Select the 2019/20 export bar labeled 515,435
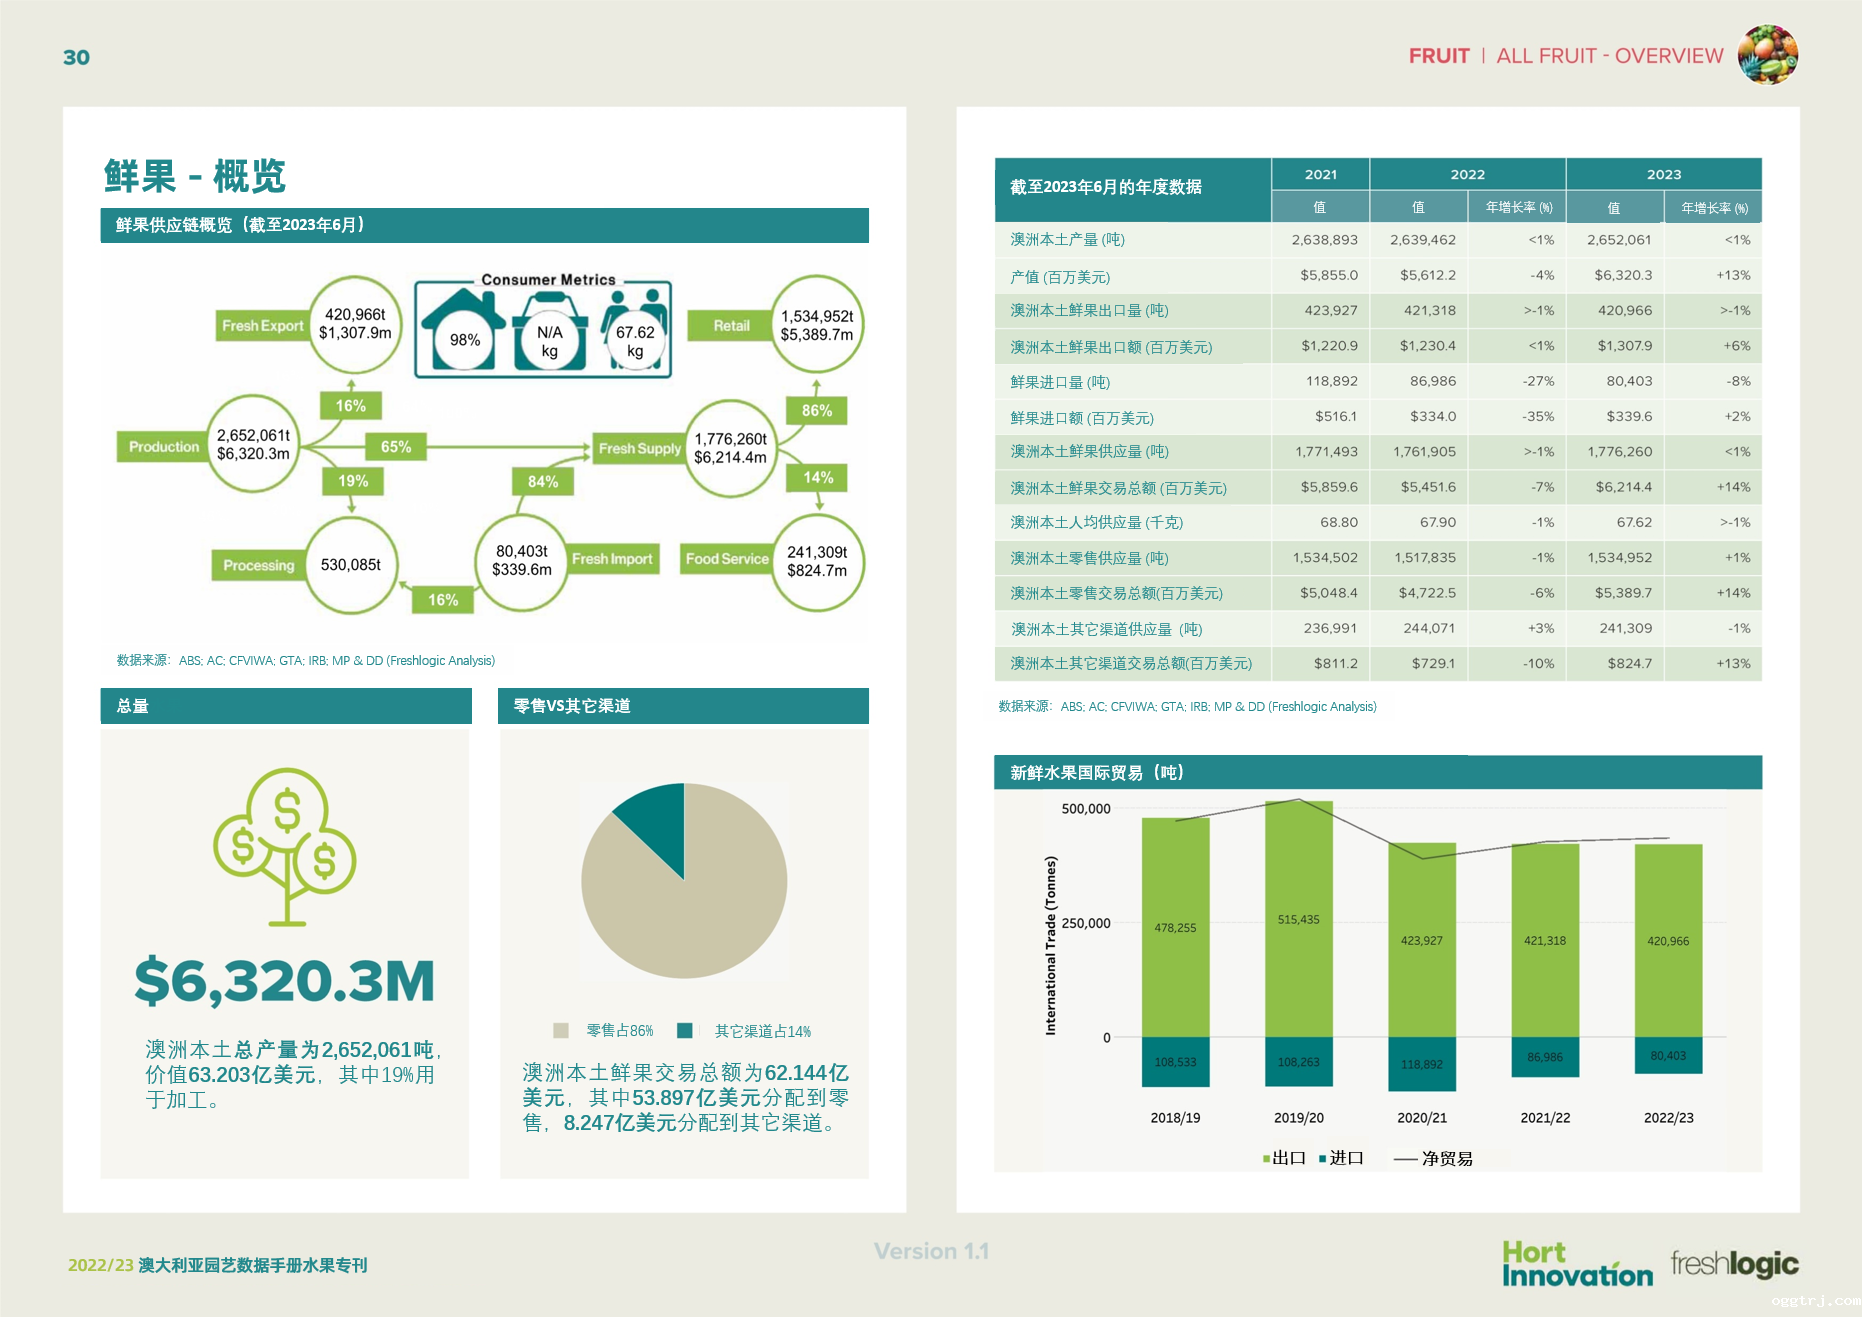This screenshot has width=1862, height=1317. 1298,919
